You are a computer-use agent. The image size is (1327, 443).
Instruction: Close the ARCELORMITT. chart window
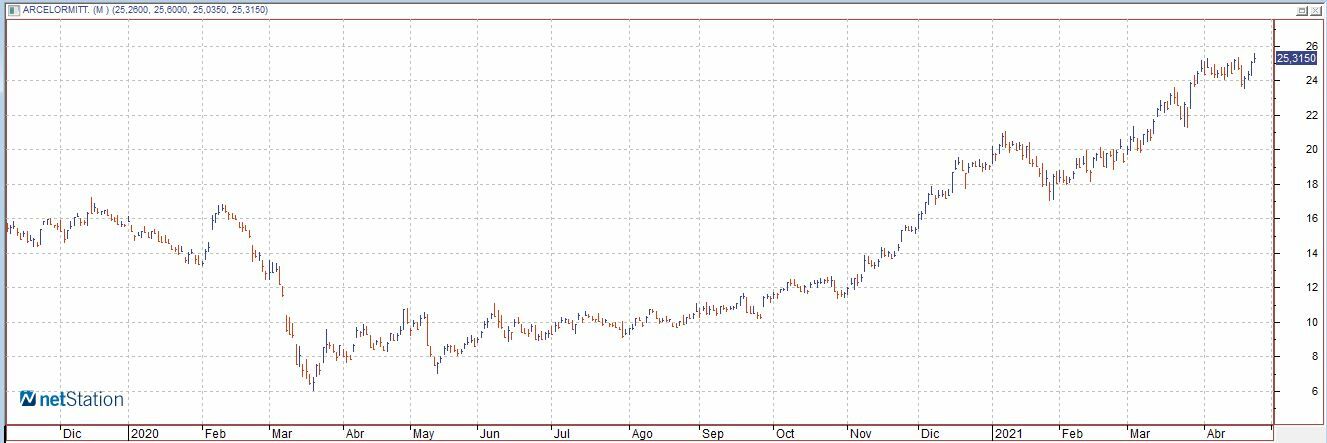click(x=1316, y=9)
